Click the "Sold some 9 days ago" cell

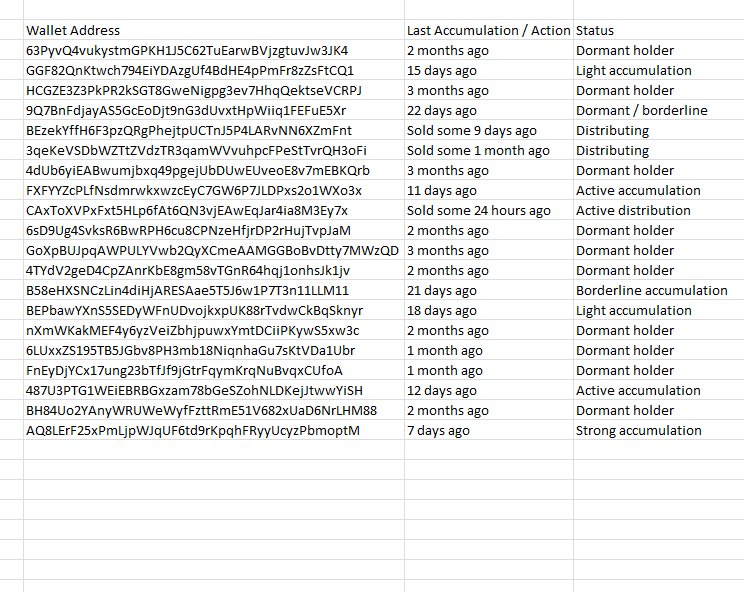[472, 131]
